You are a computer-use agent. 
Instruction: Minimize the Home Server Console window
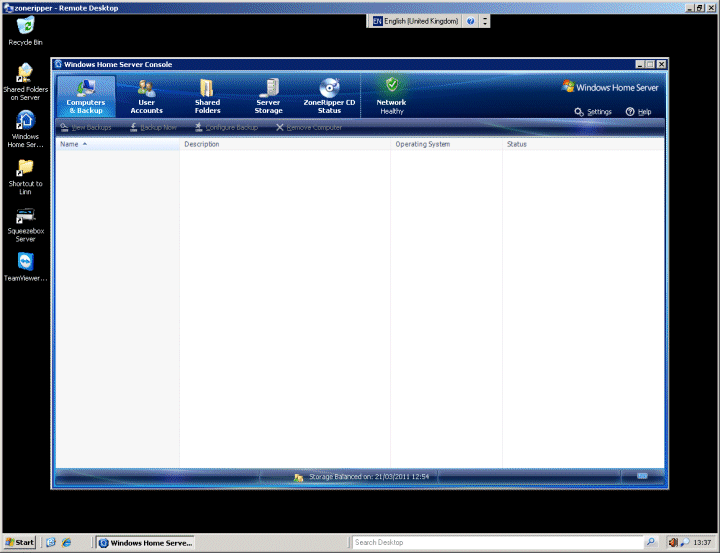pos(640,65)
